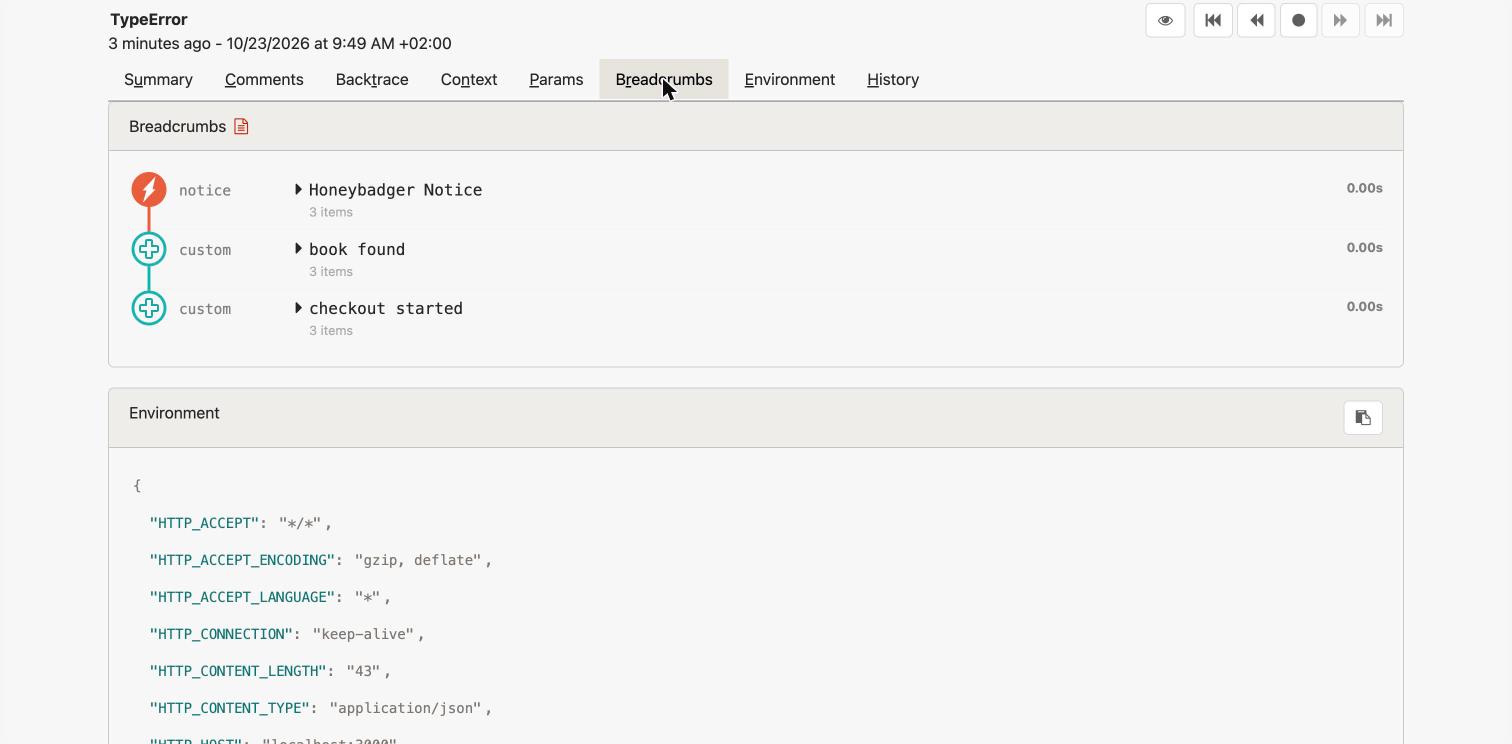Screen dimensions: 1512x744
Task: Go to the previous notice
Action: [1256, 20]
